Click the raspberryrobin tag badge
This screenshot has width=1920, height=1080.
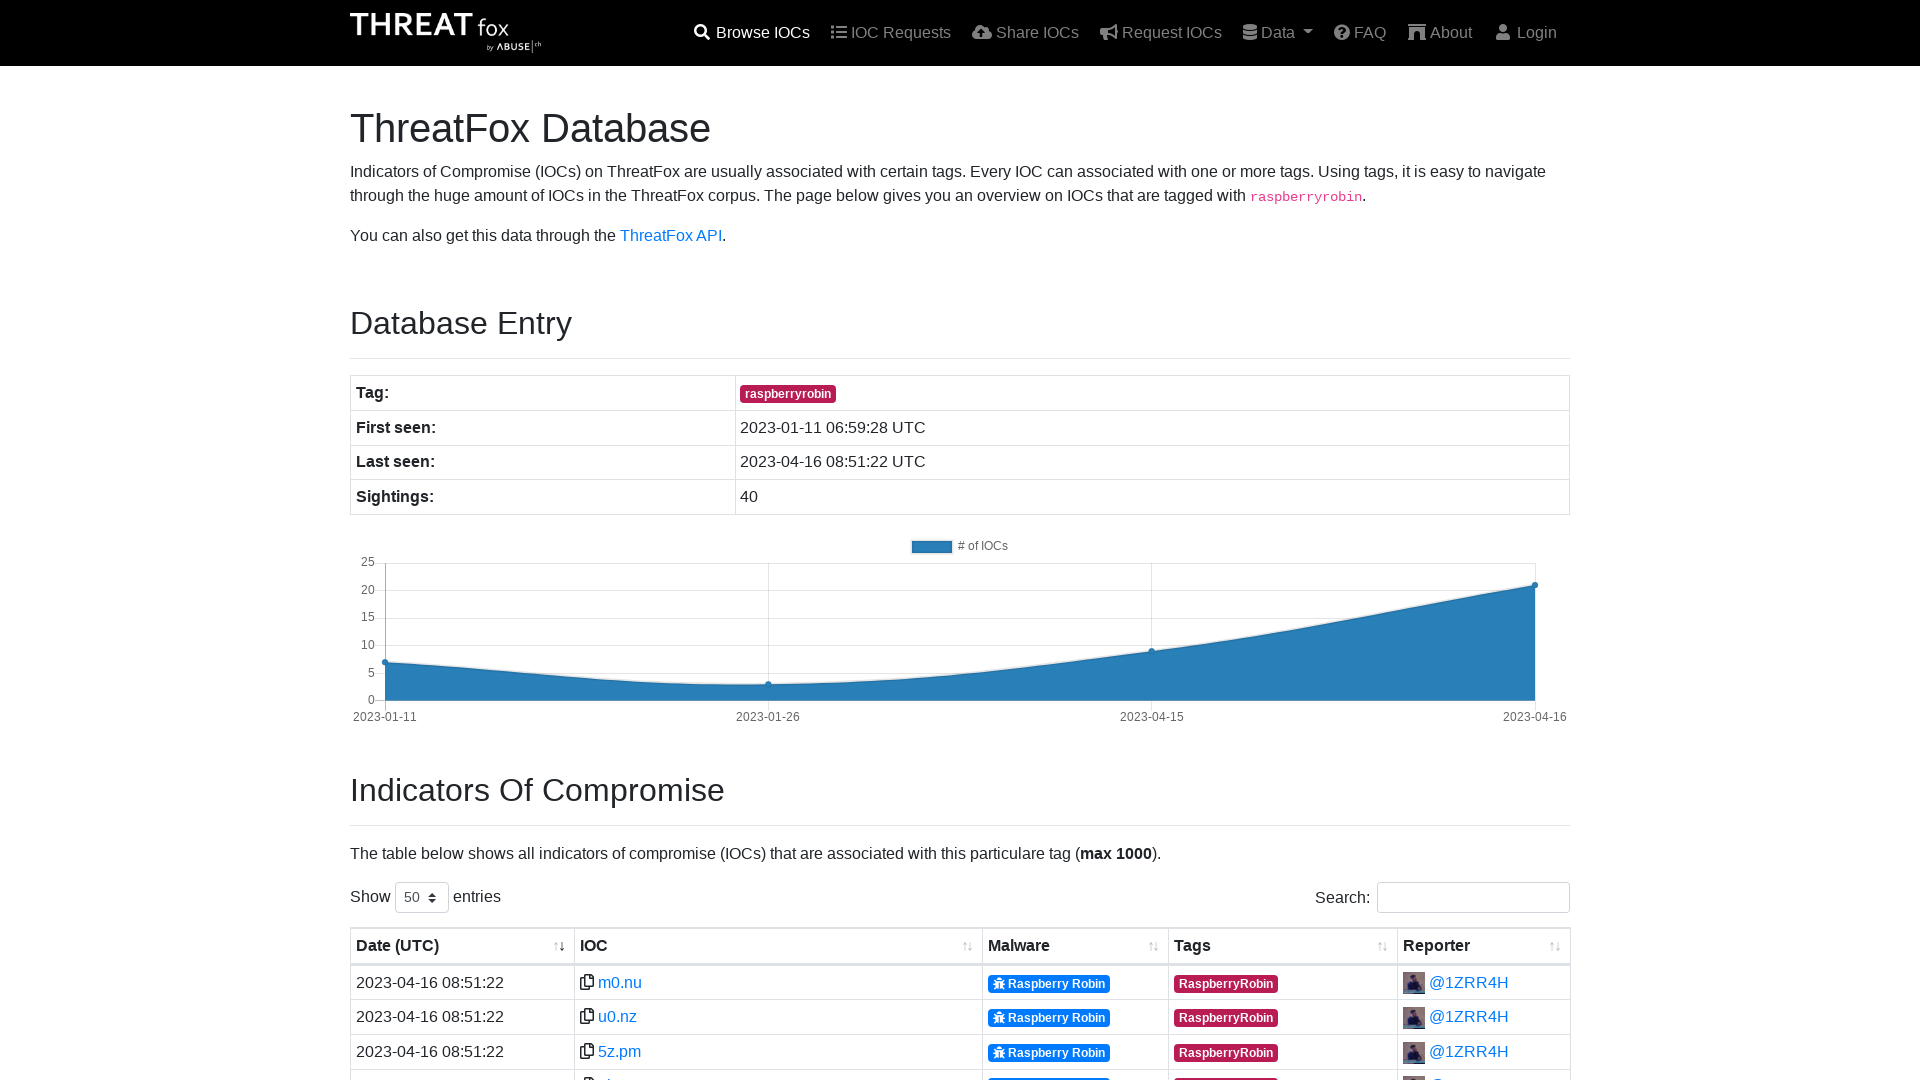click(x=788, y=394)
